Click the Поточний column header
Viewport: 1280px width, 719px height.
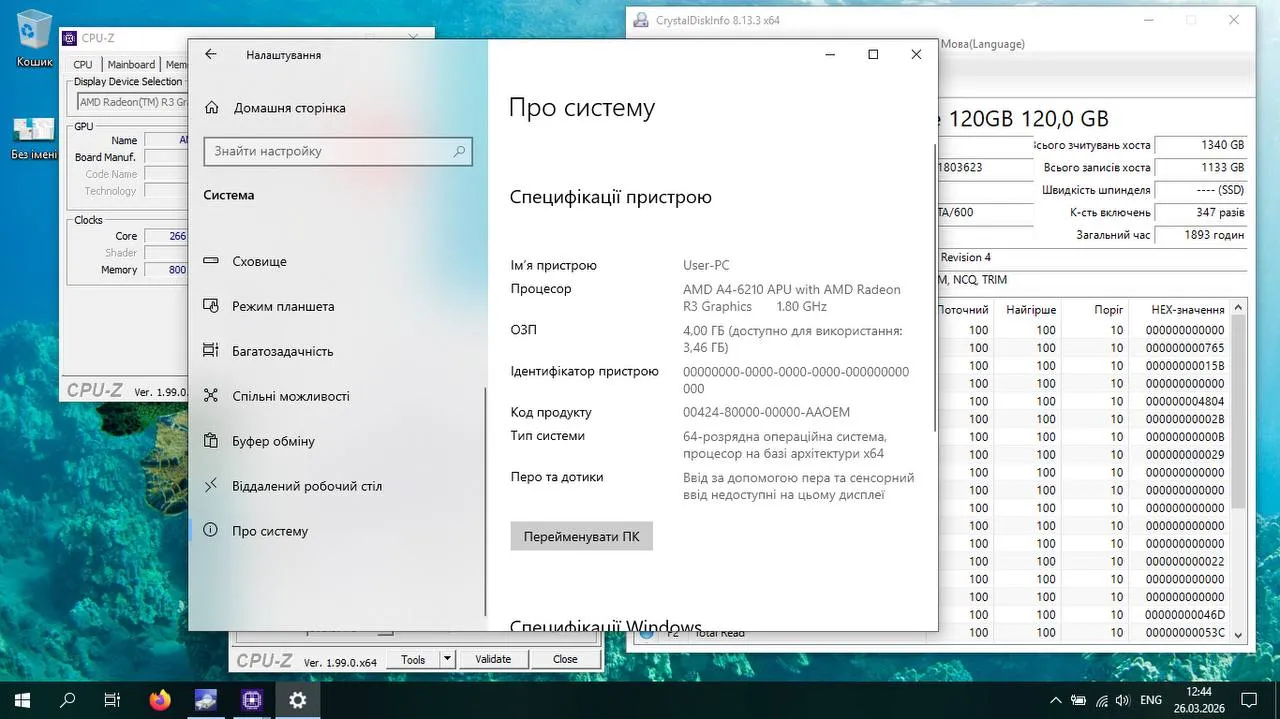pyautogui.click(x=963, y=310)
